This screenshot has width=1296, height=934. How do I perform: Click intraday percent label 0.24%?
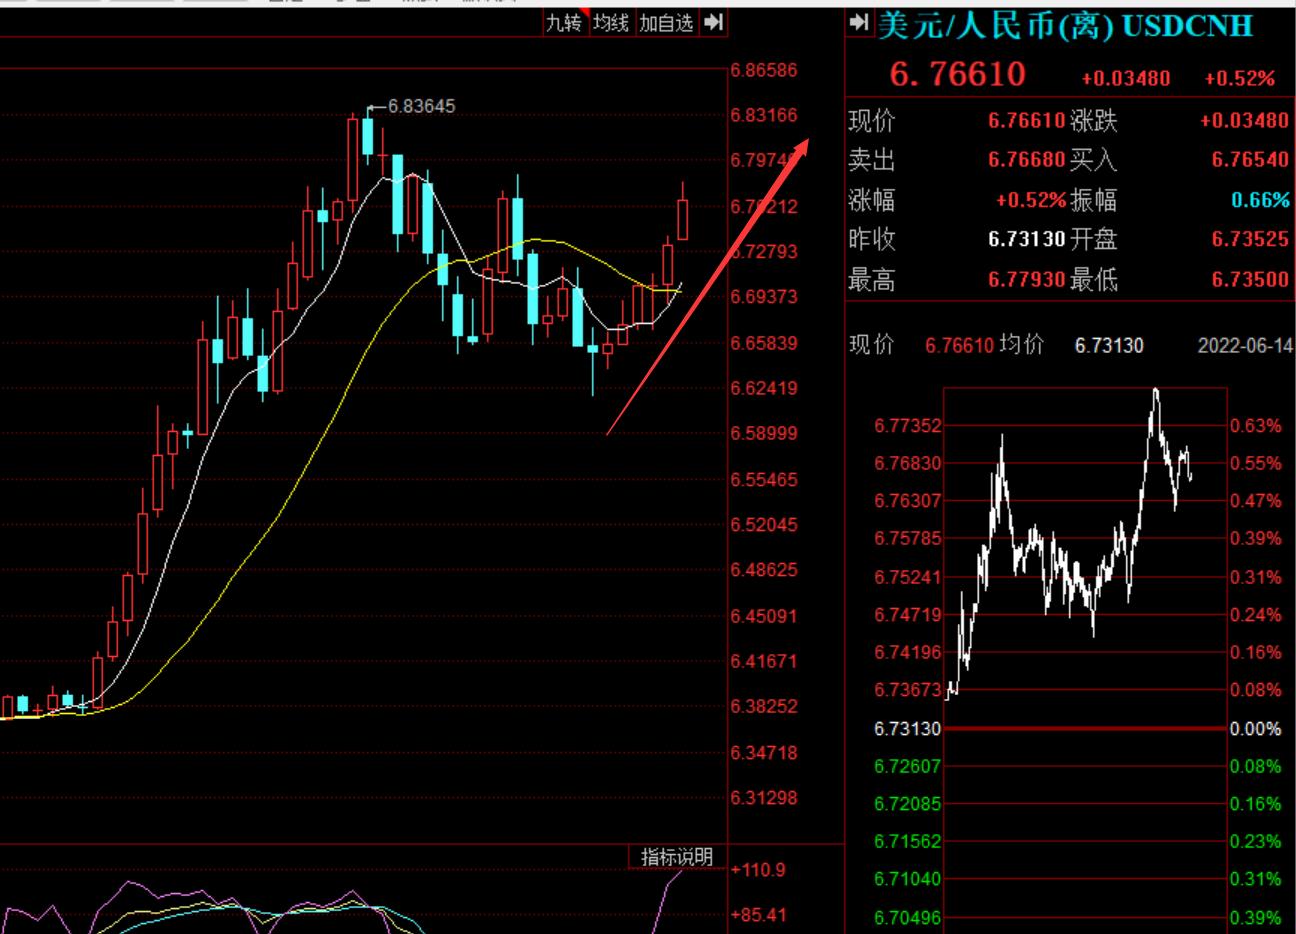[1256, 615]
